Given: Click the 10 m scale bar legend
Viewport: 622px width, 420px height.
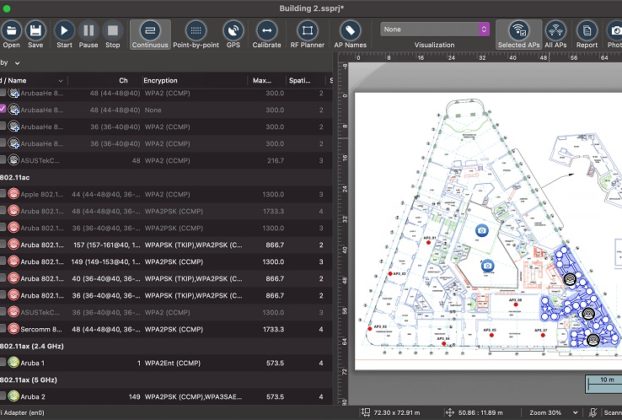Looking at the screenshot, I should click(604, 384).
